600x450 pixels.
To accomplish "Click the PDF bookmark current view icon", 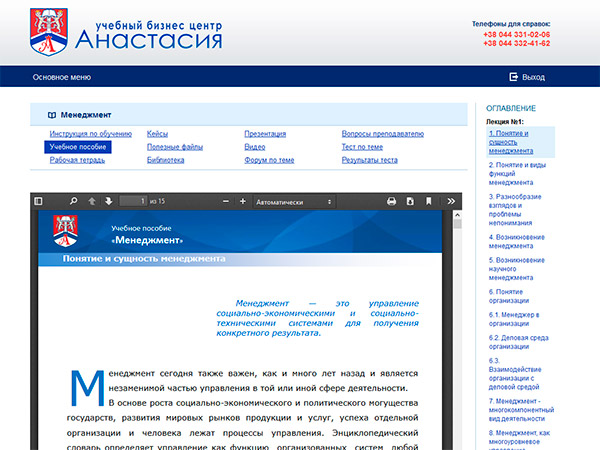I will pyautogui.click(x=428, y=201).
